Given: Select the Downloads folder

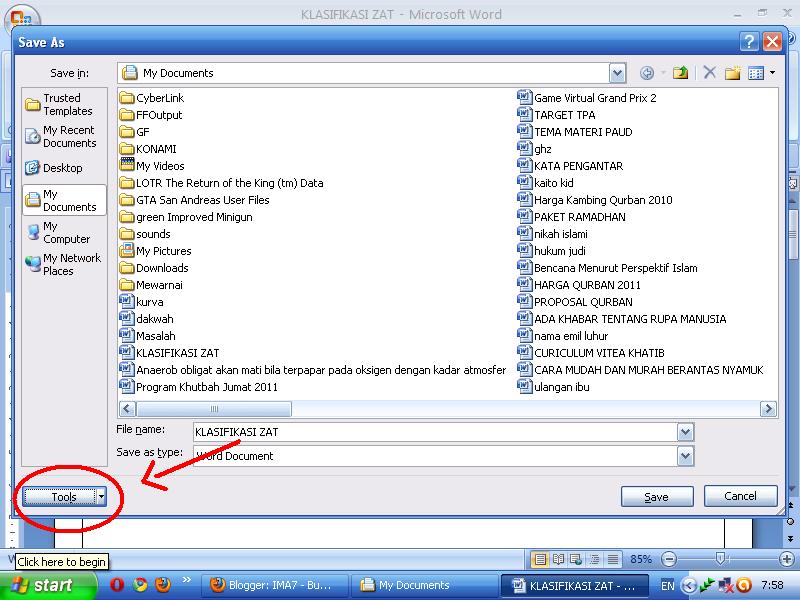Looking at the screenshot, I should [154, 268].
